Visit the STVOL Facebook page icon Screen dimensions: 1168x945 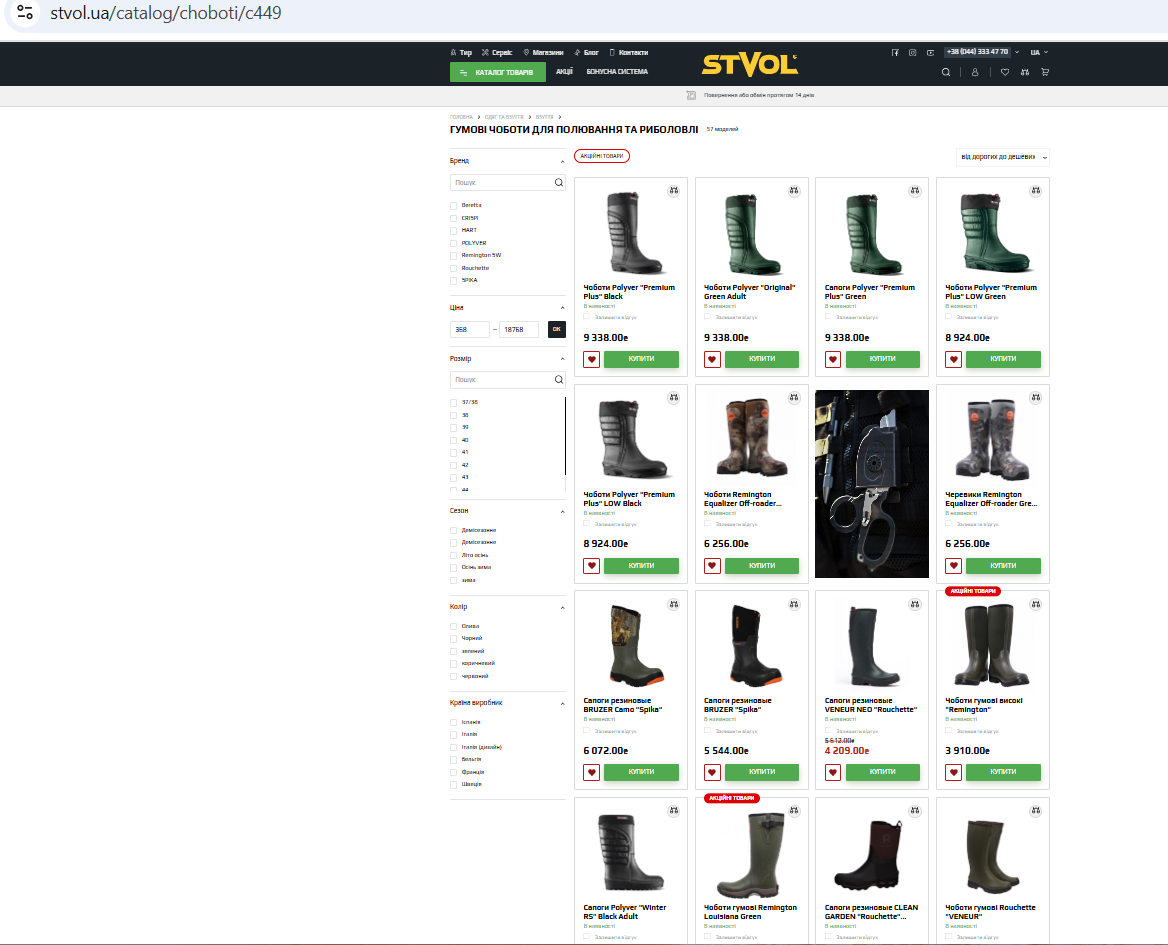tap(895, 52)
